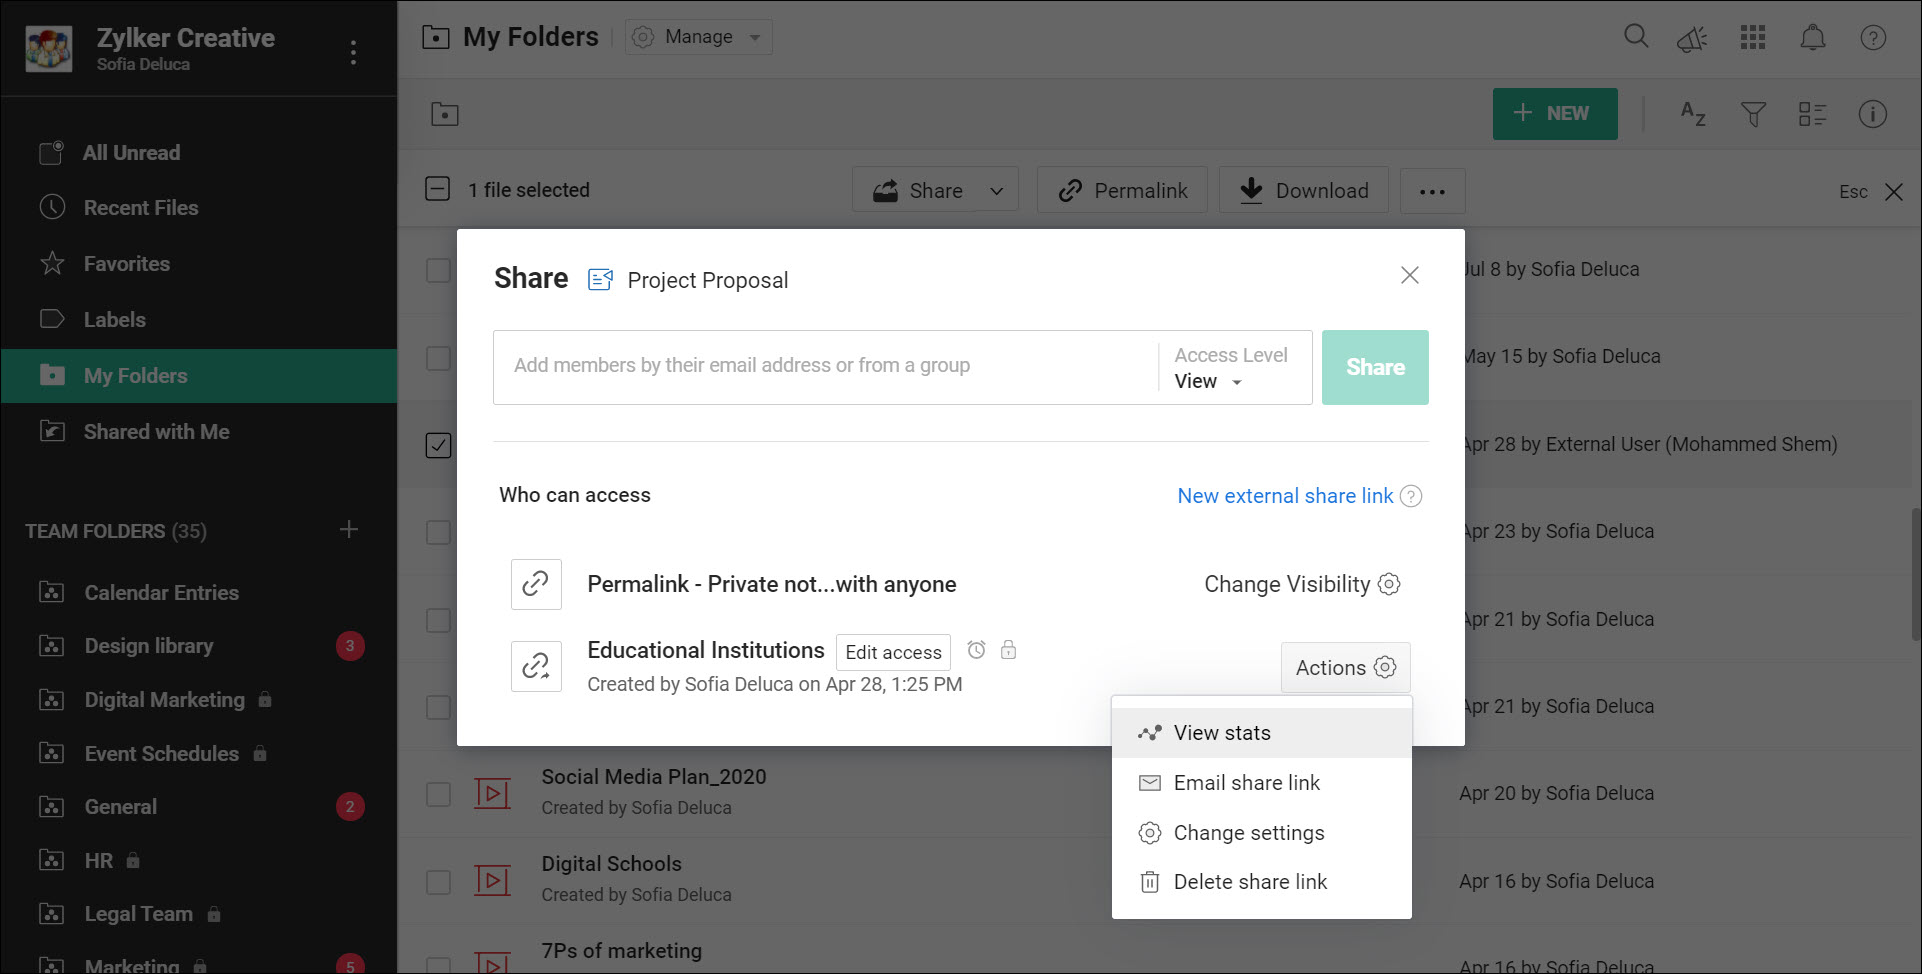Expand the Share button dropdown arrow

997,191
